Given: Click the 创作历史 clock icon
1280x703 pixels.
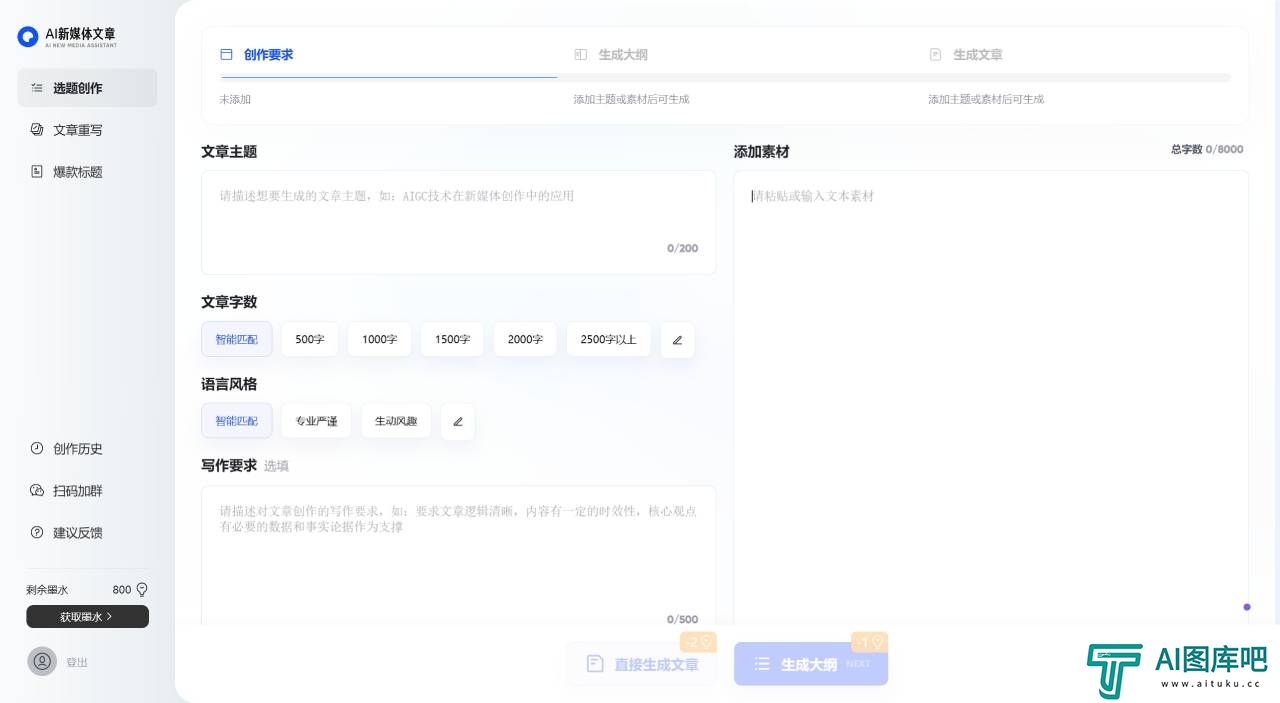Looking at the screenshot, I should click(37, 449).
